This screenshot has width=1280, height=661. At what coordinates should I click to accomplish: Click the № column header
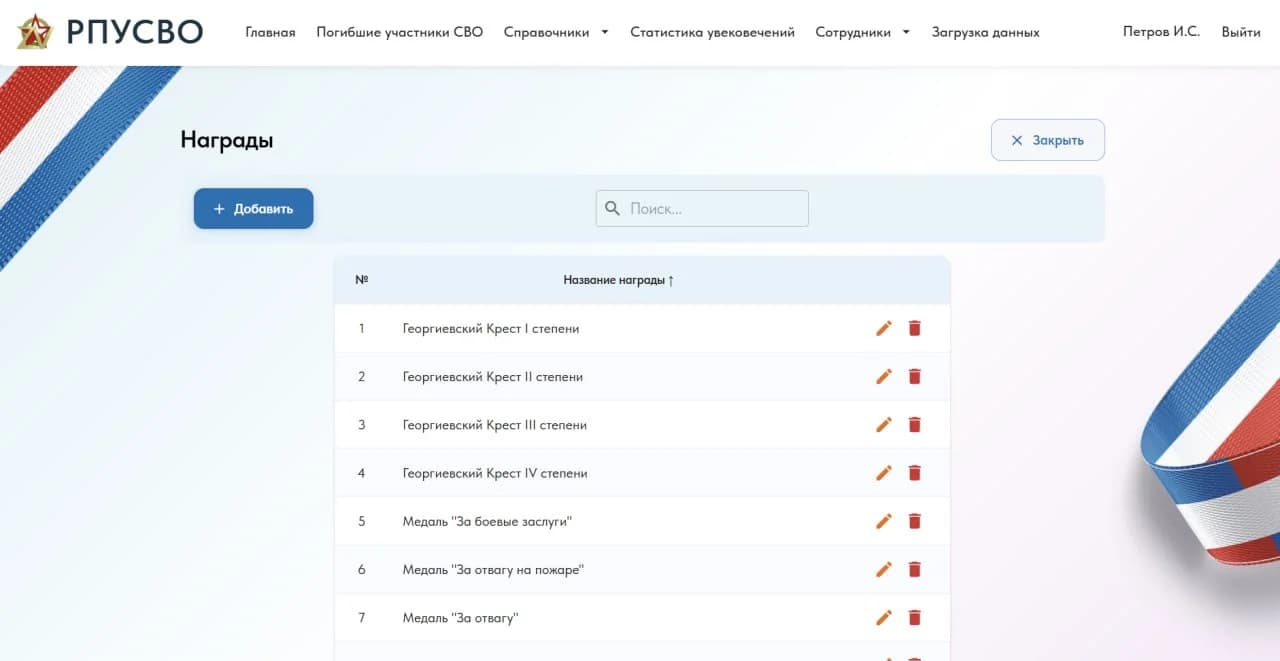tap(362, 280)
